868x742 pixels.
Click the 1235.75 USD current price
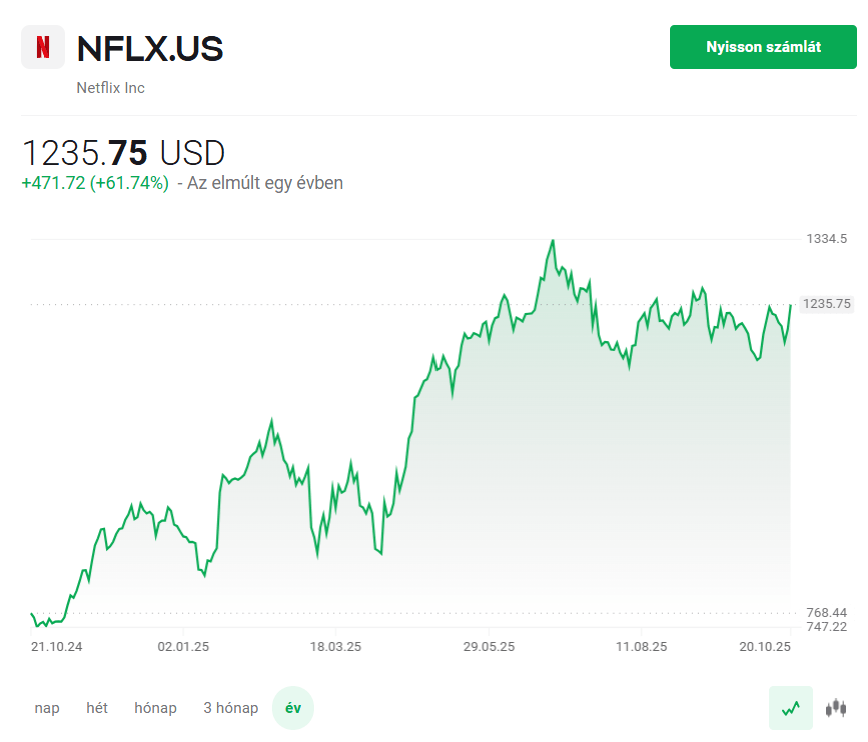click(124, 153)
